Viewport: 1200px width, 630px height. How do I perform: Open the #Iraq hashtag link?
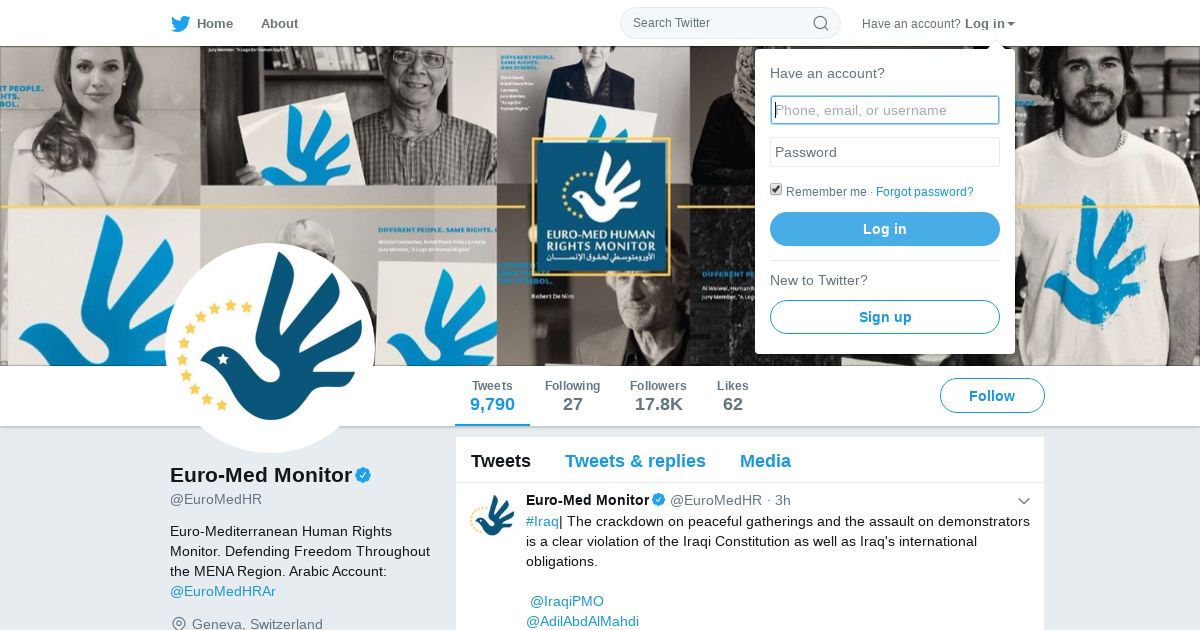(542, 521)
